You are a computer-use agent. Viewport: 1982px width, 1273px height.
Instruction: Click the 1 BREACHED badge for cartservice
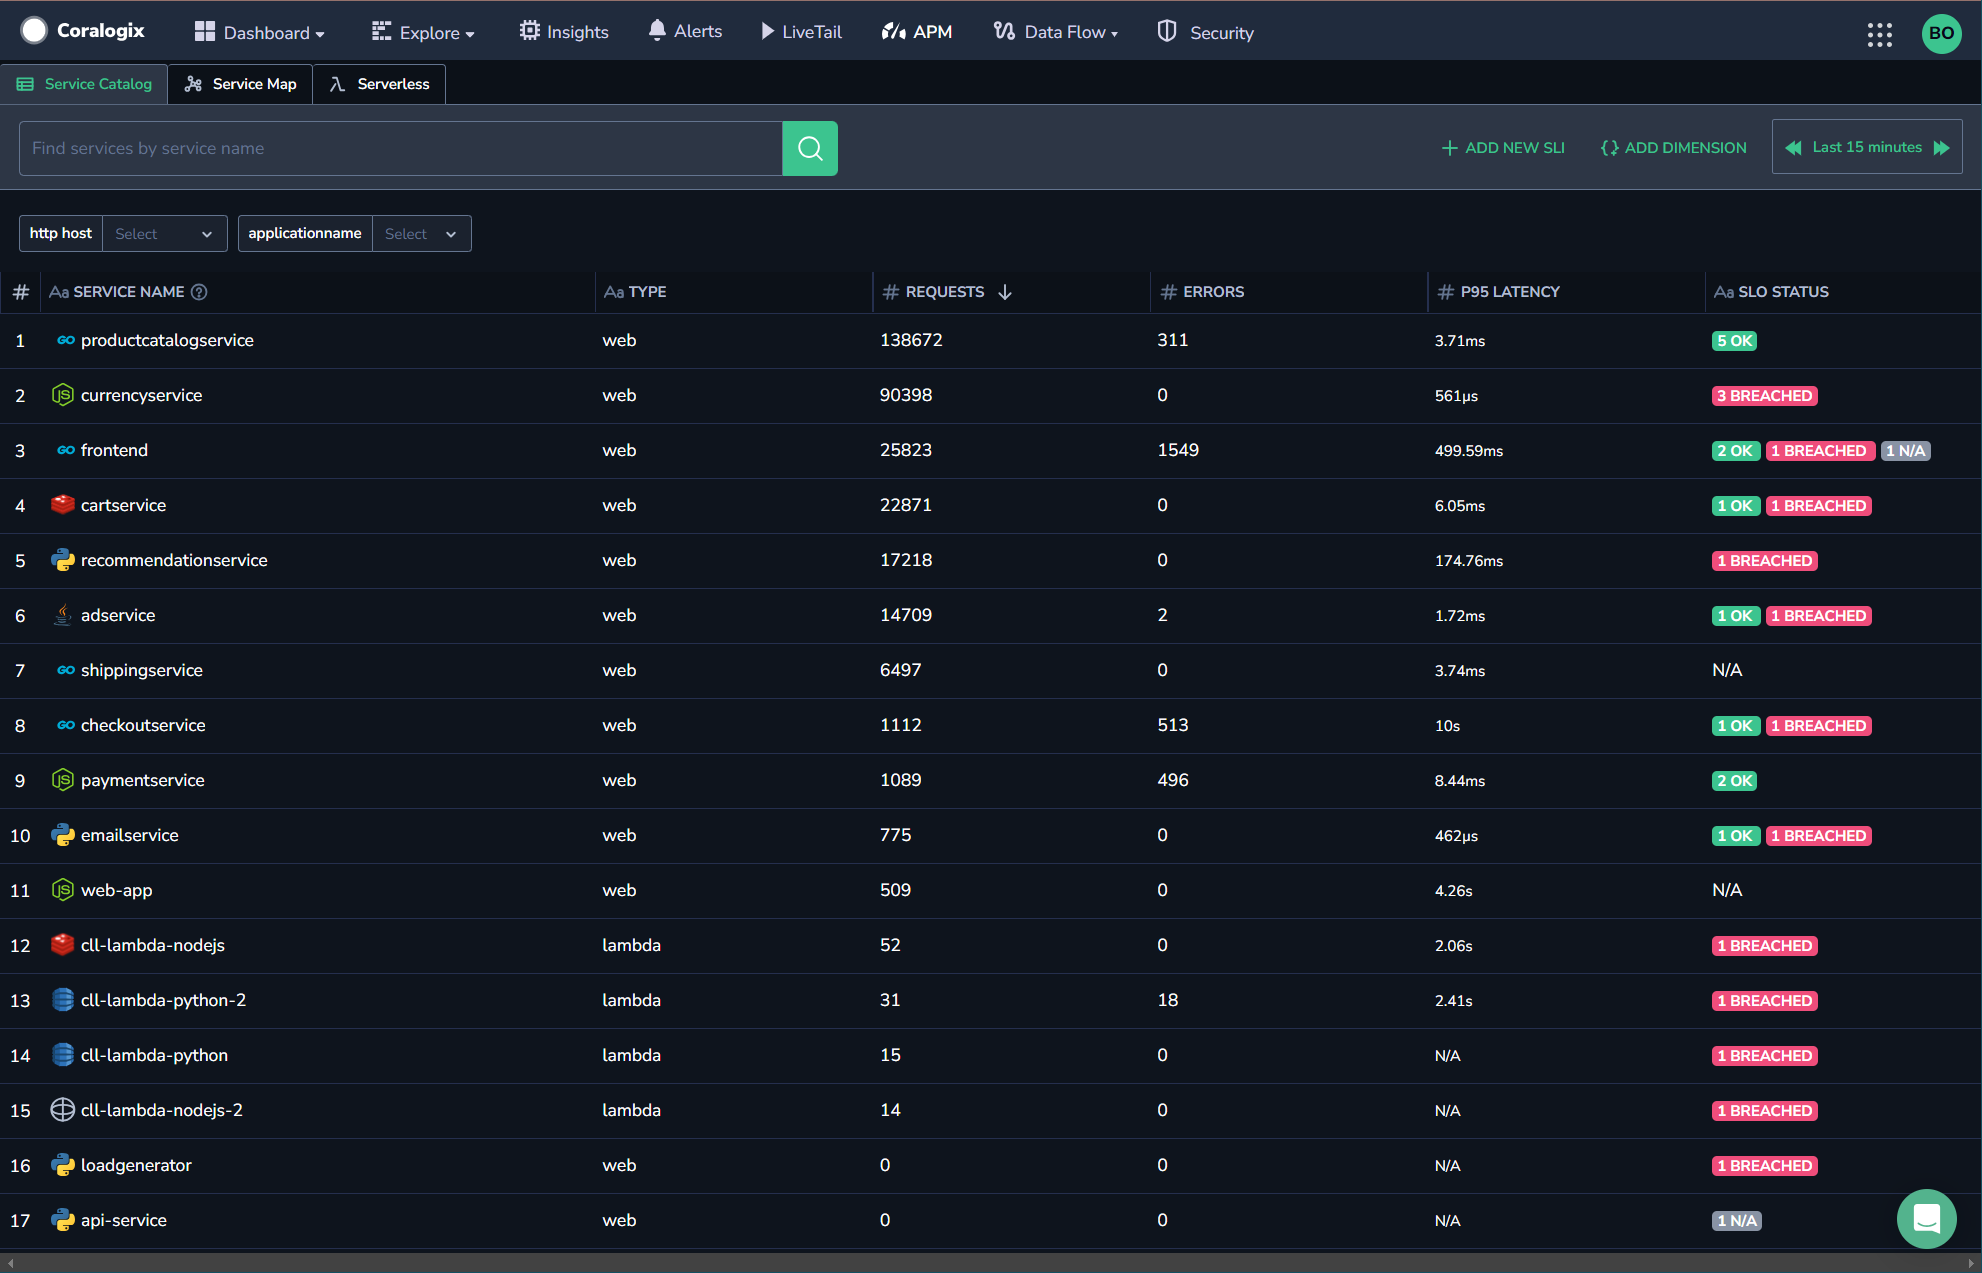(x=1818, y=506)
